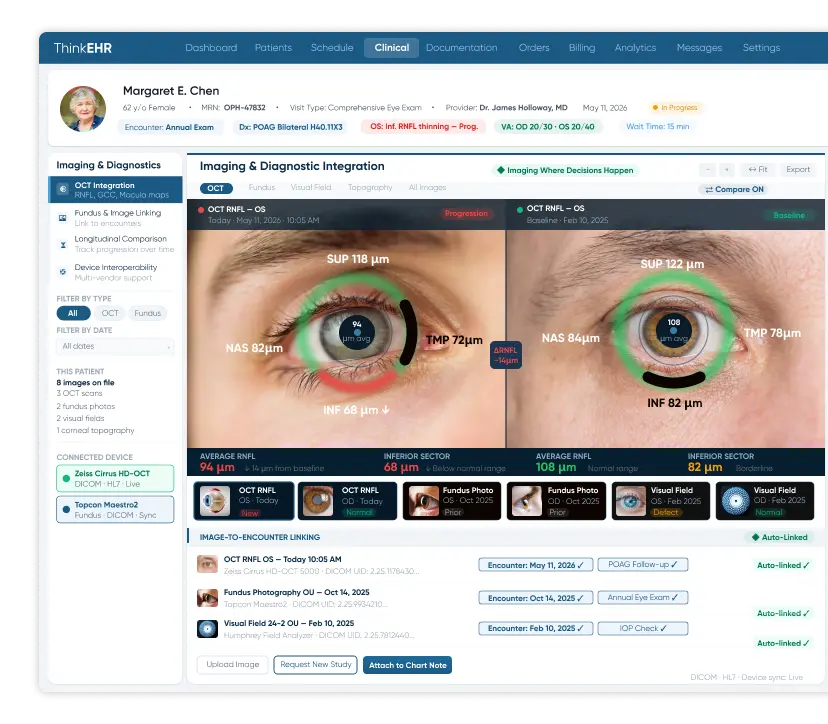This screenshot has height=724, width=828.
Task: Click OCT RNFL OS row eye icon
Action: (207, 564)
